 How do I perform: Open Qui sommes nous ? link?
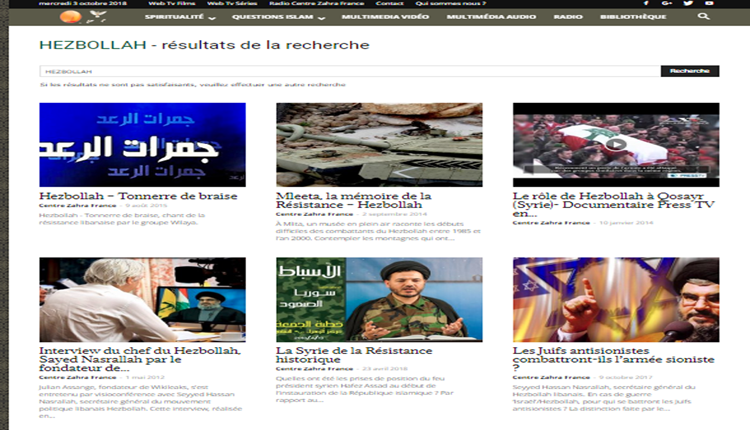(x=451, y=3)
